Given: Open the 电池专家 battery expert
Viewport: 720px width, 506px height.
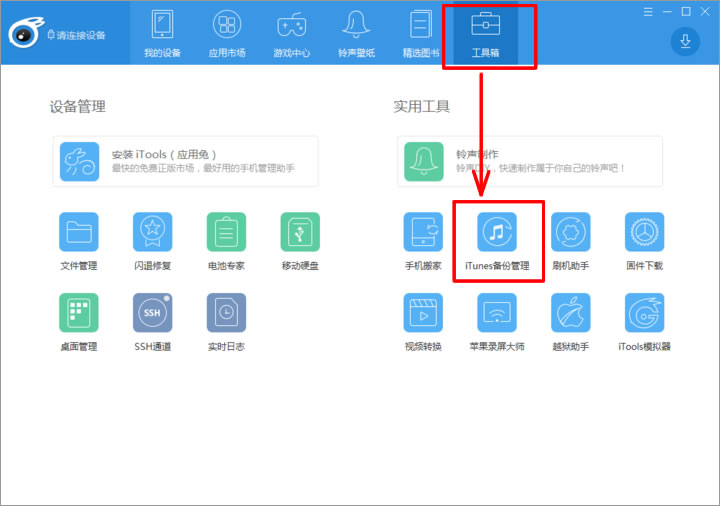Looking at the screenshot, I should (x=226, y=232).
